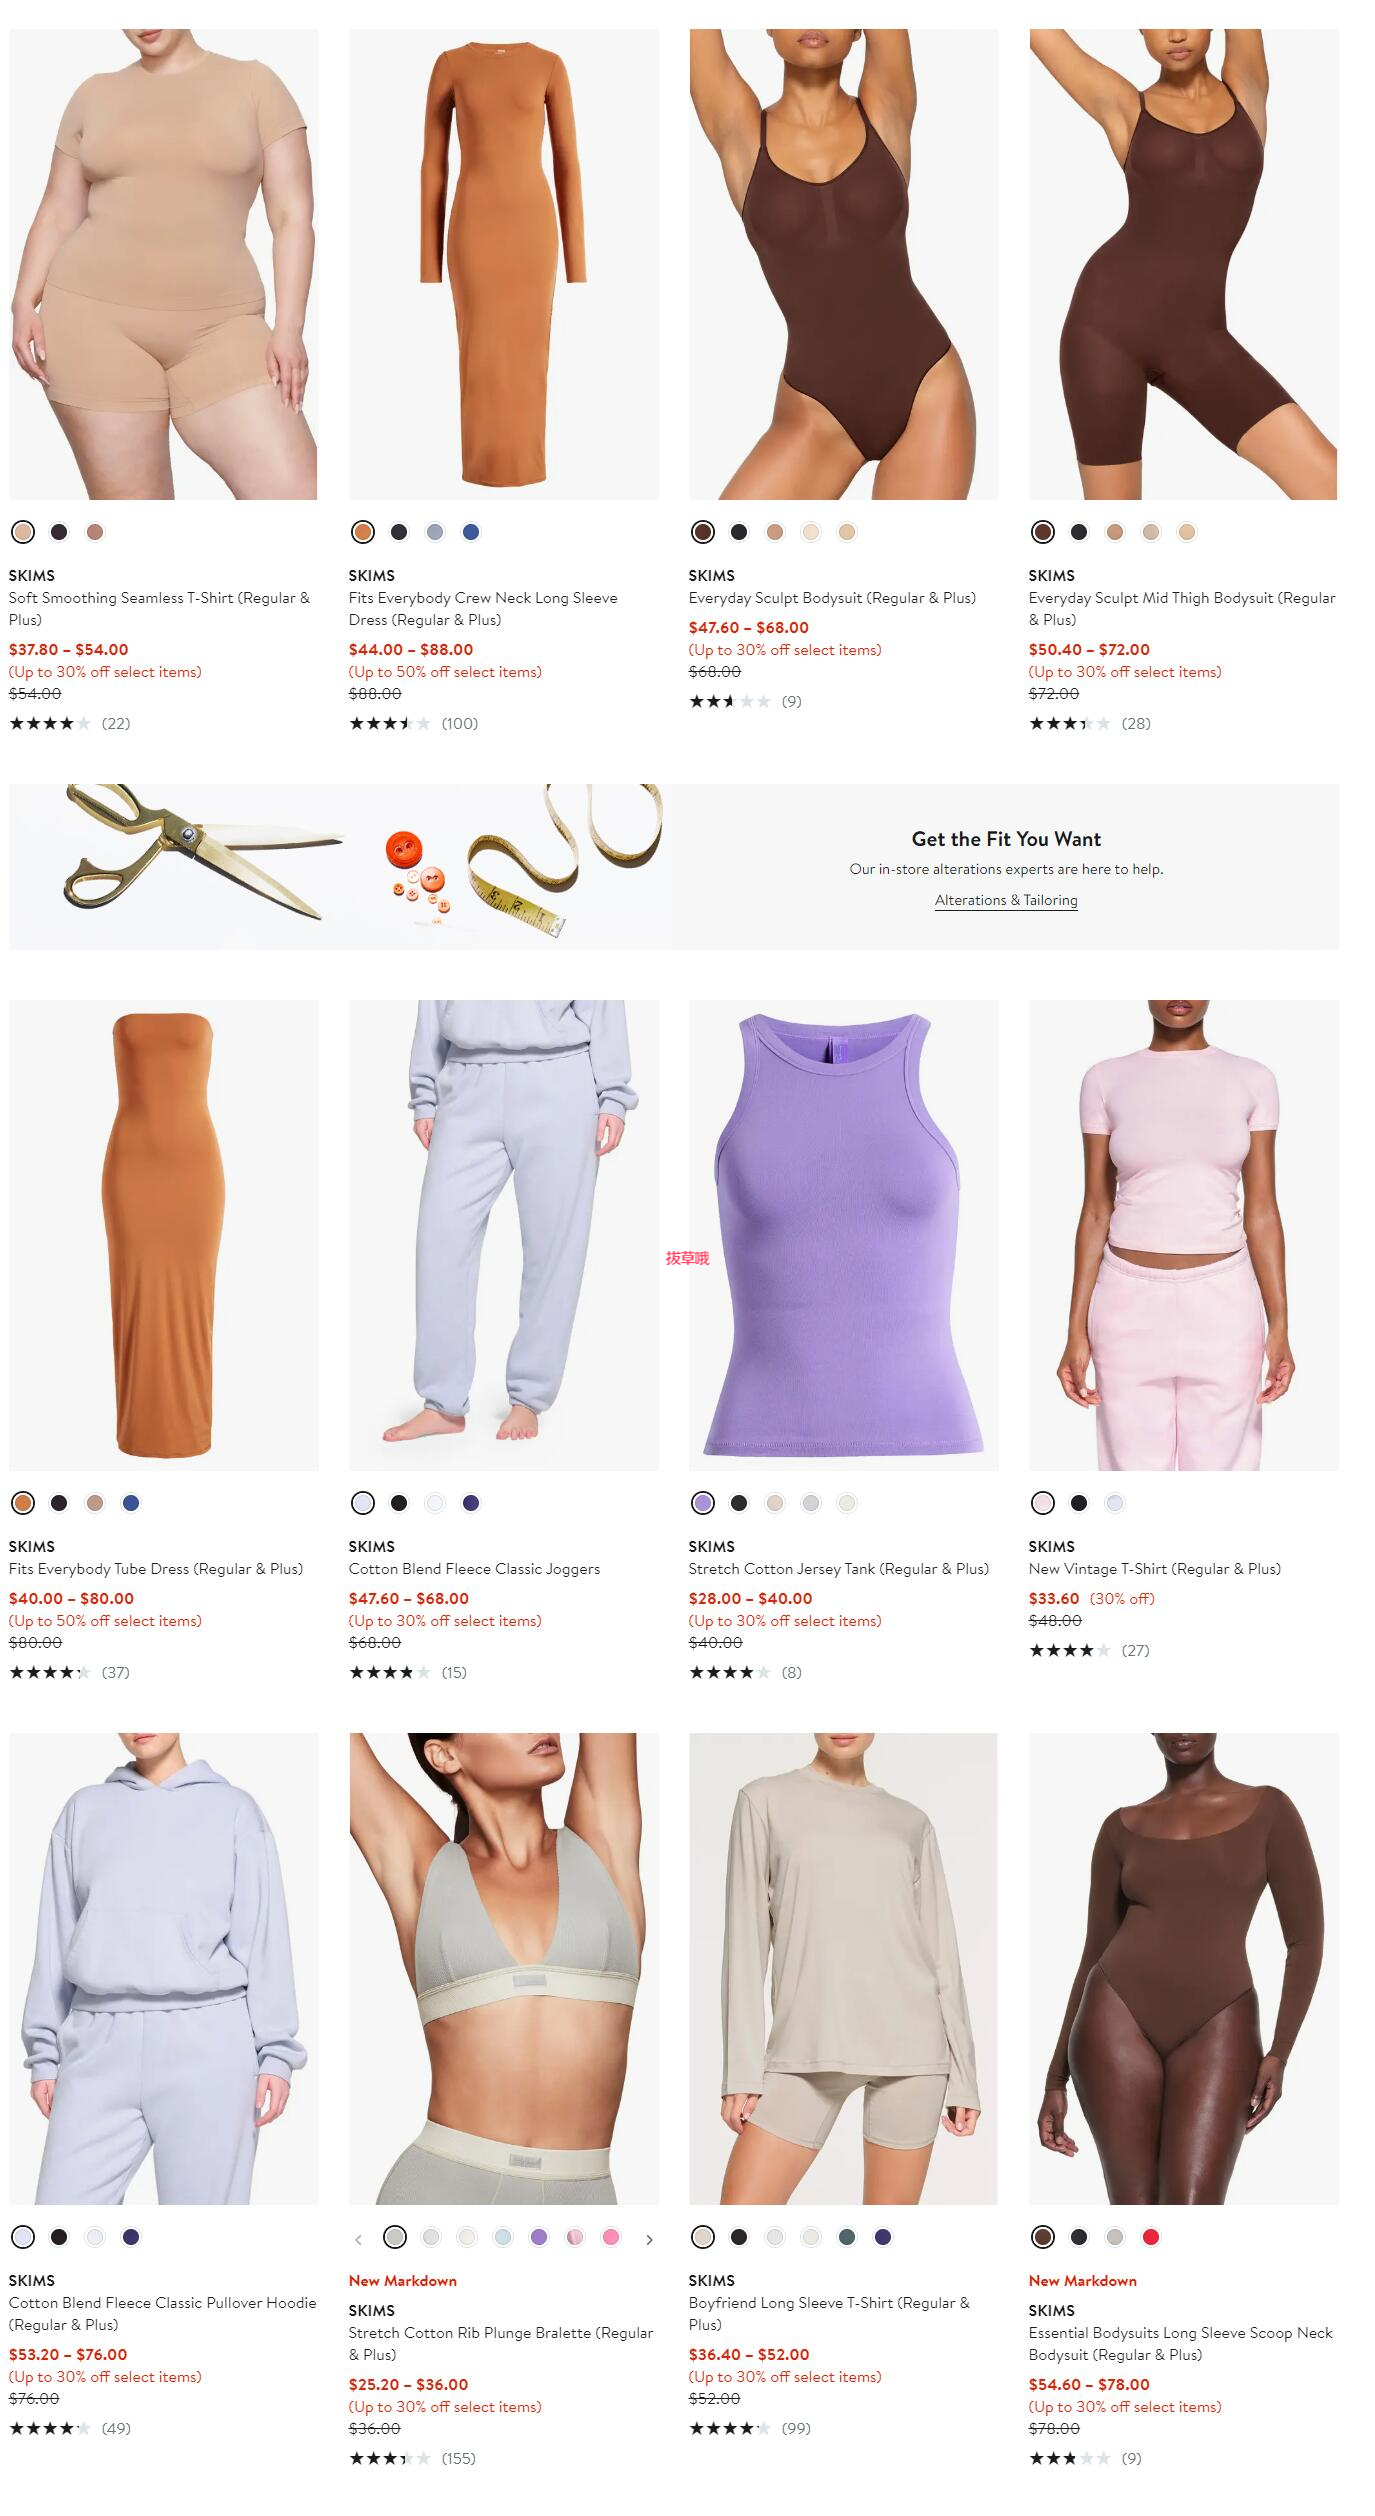Show previous colors for Plunge Bralette
This screenshot has width=1375, height=2516.
click(358, 2239)
